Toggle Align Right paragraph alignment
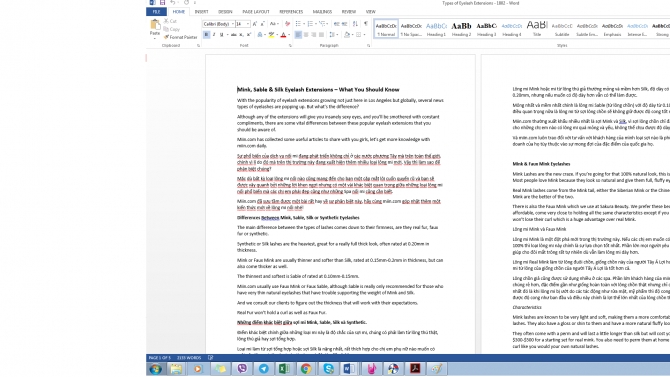 pos(314,35)
